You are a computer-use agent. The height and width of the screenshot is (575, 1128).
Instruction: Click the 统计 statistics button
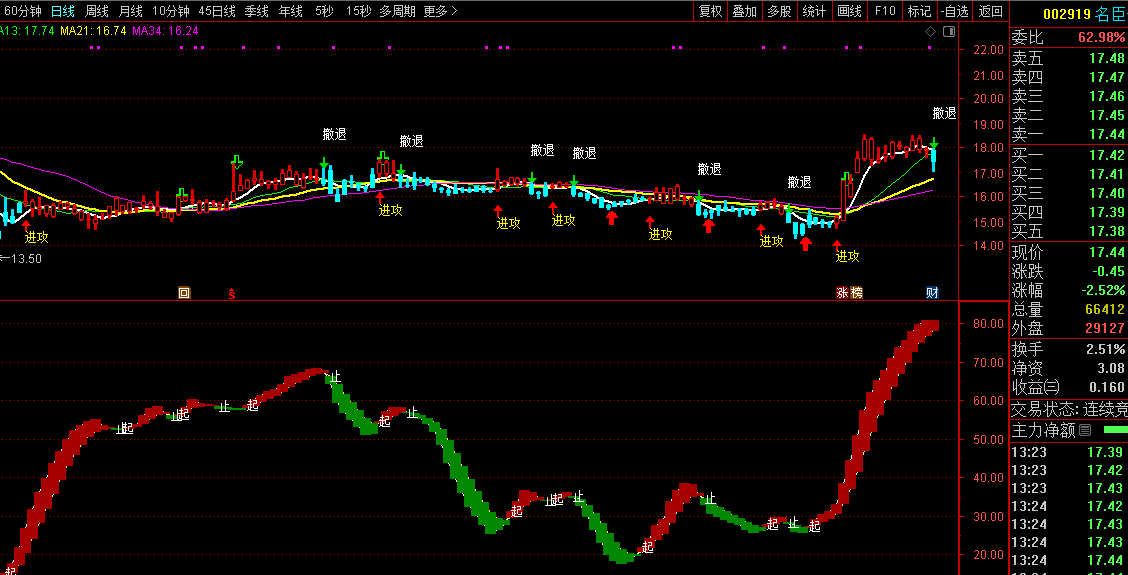pos(814,11)
